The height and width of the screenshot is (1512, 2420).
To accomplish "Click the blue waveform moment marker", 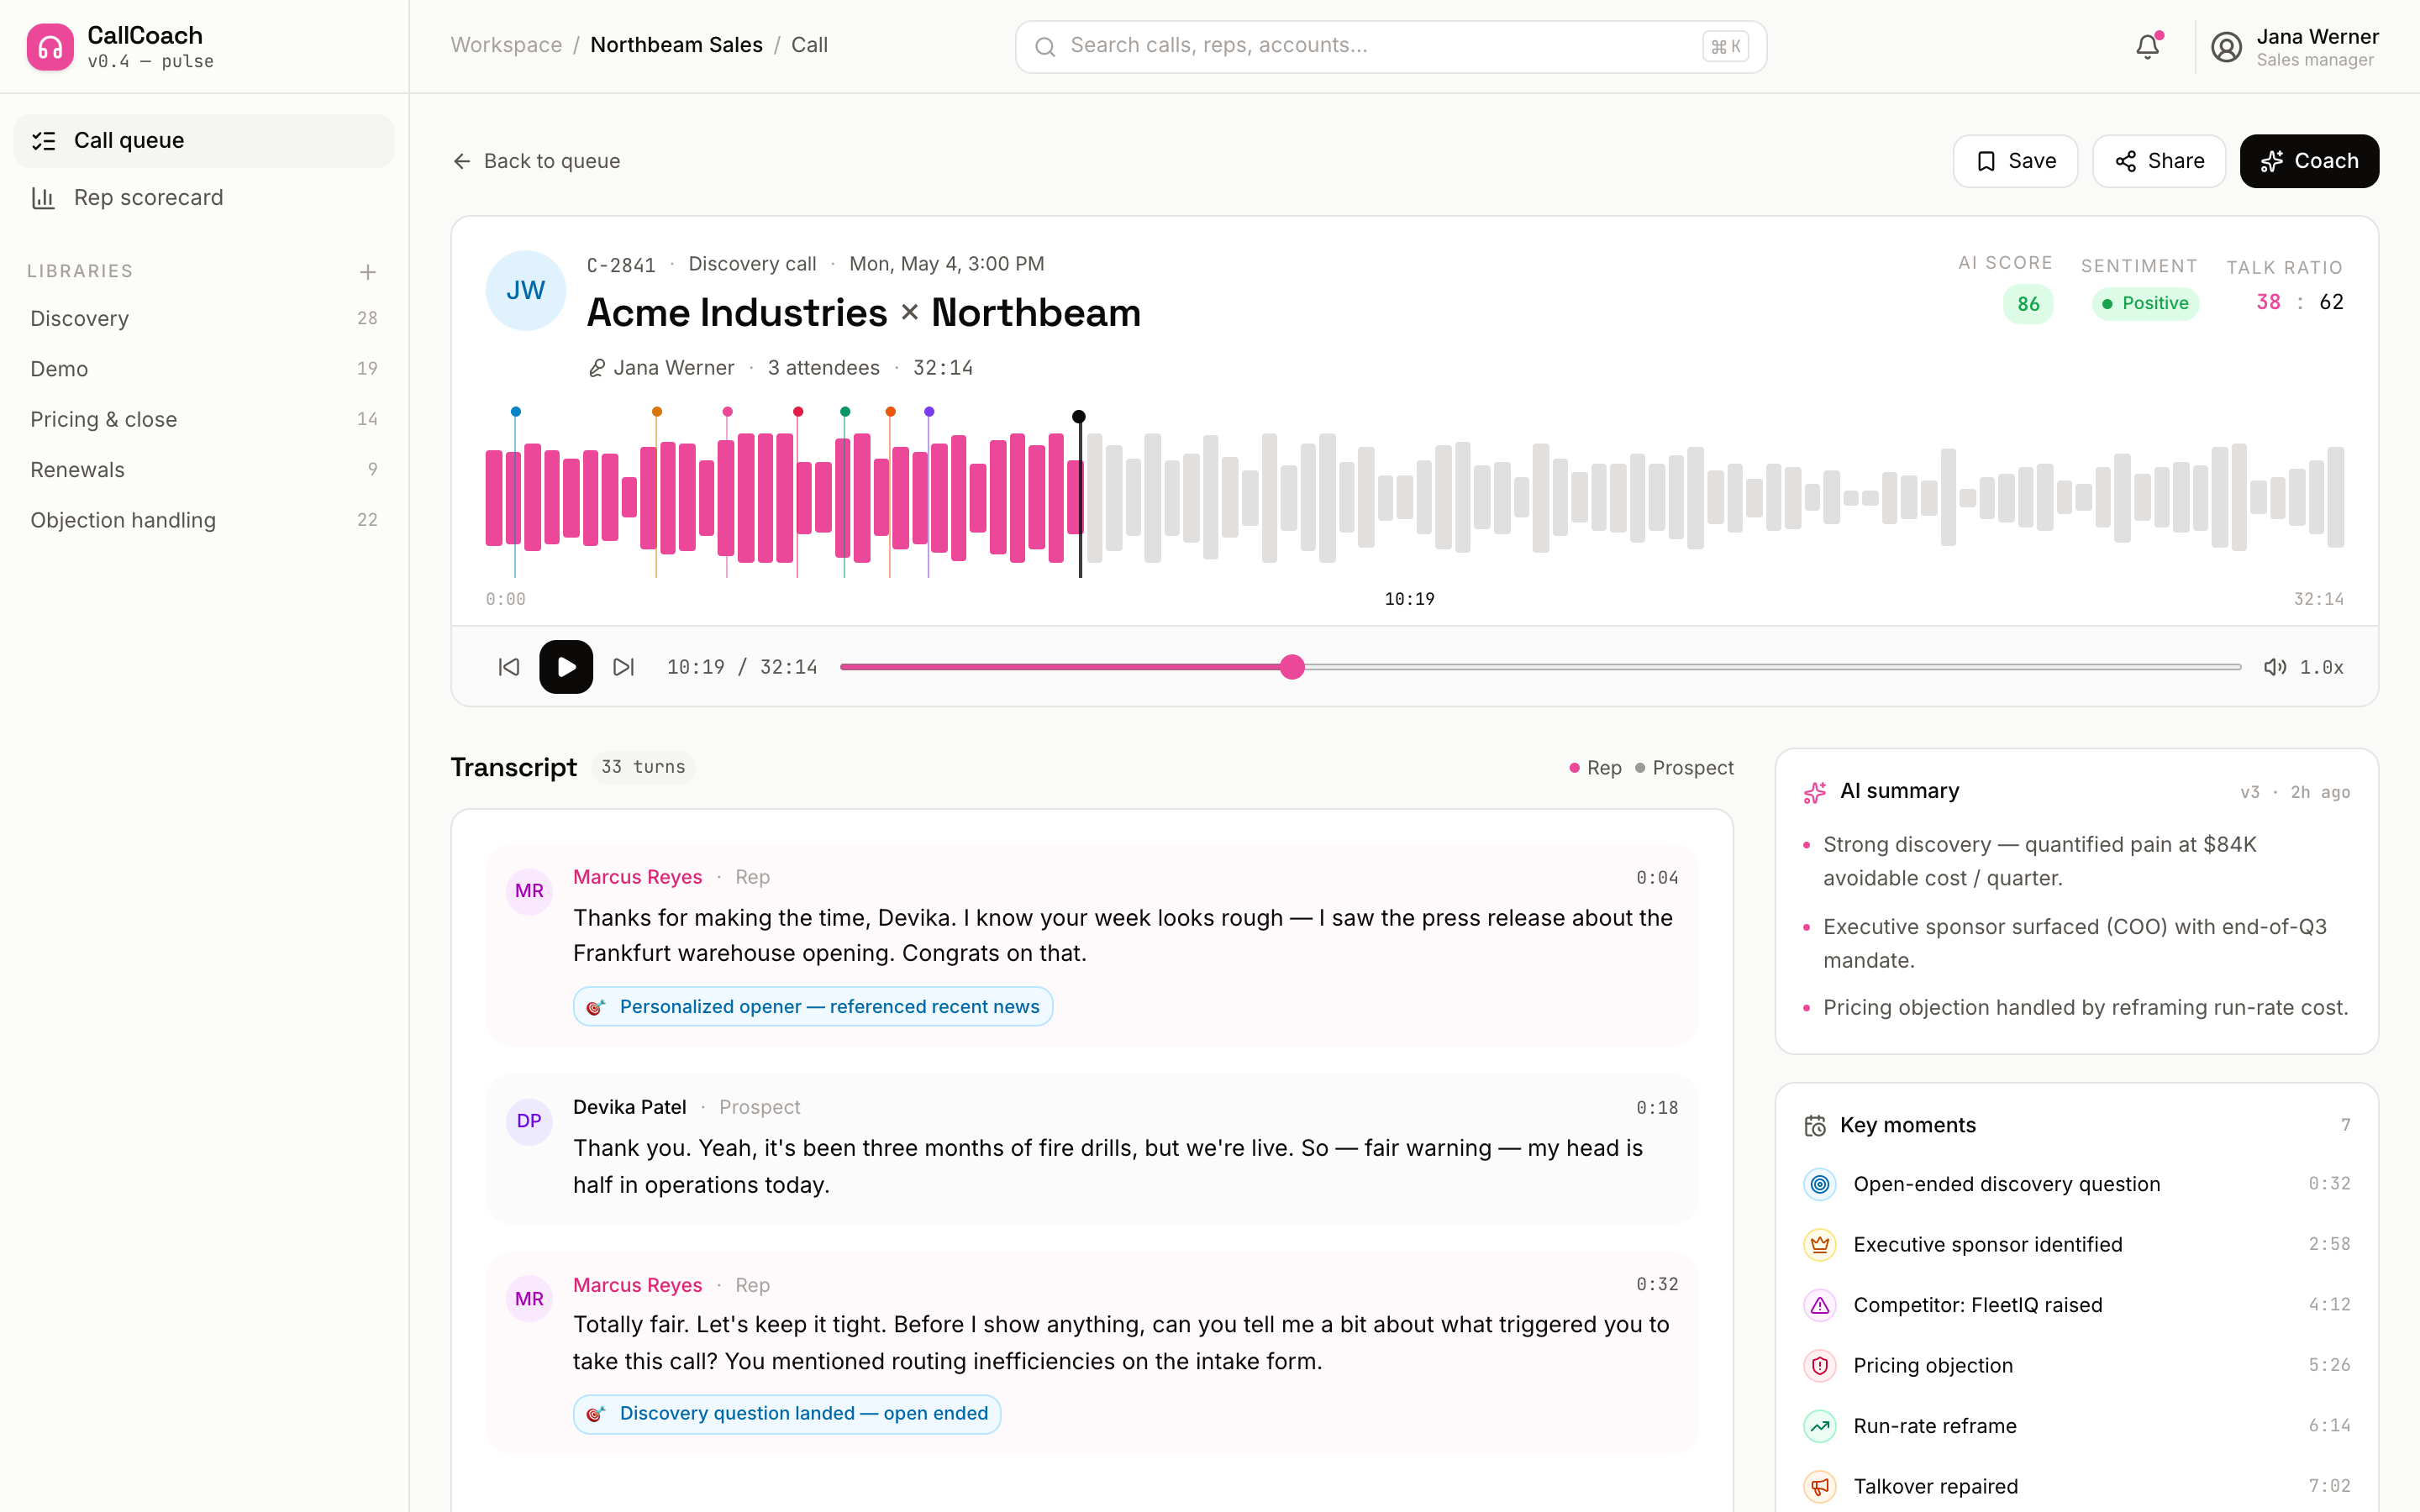I will tap(516, 412).
